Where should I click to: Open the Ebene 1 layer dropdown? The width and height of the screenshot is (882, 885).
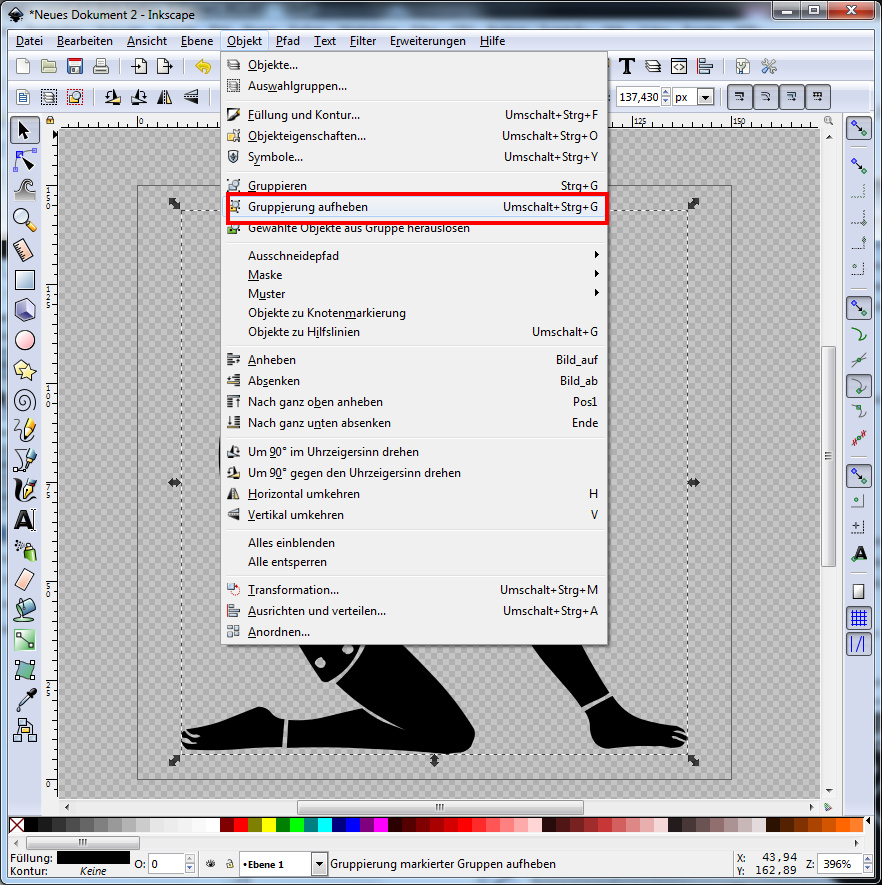click(319, 864)
